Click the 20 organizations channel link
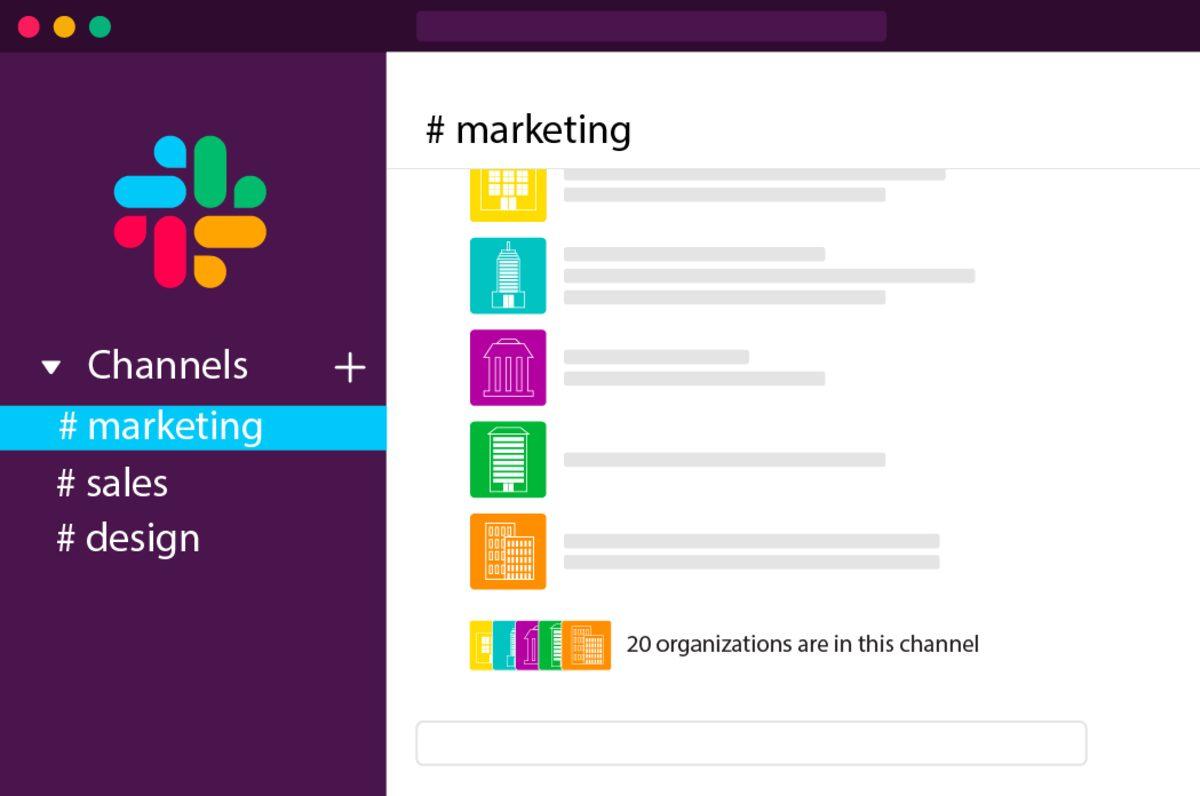Image resolution: width=1200 pixels, height=796 pixels. (x=801, y=645)
